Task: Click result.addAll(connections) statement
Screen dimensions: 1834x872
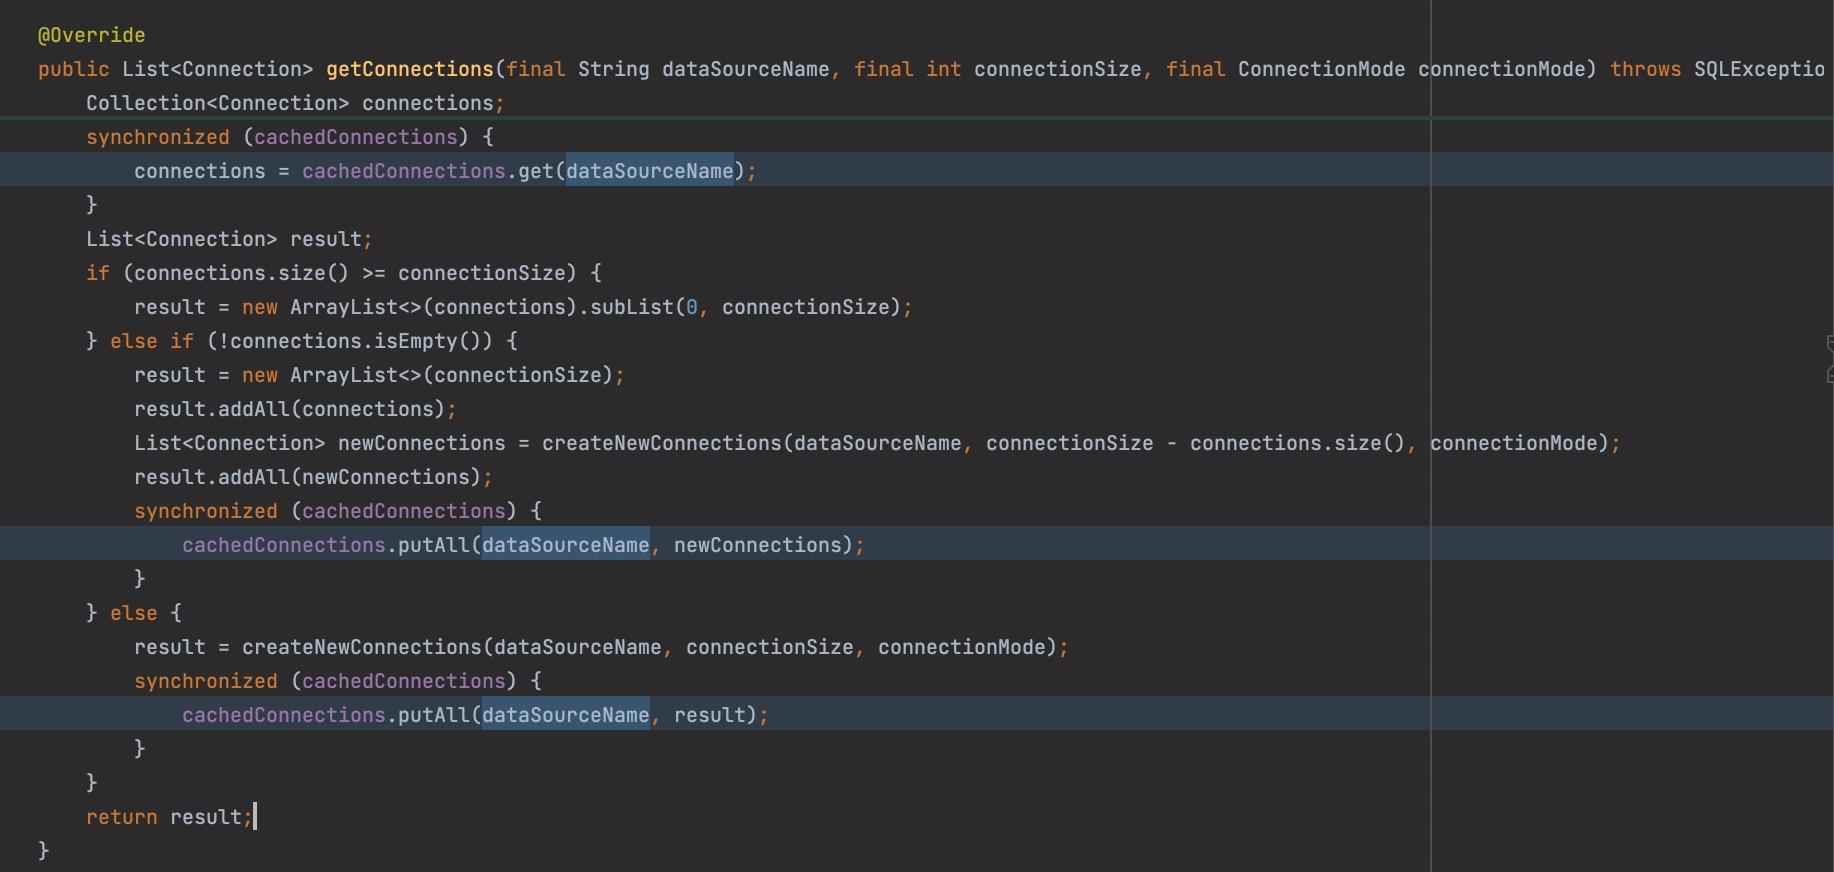Action: [290, 409]
